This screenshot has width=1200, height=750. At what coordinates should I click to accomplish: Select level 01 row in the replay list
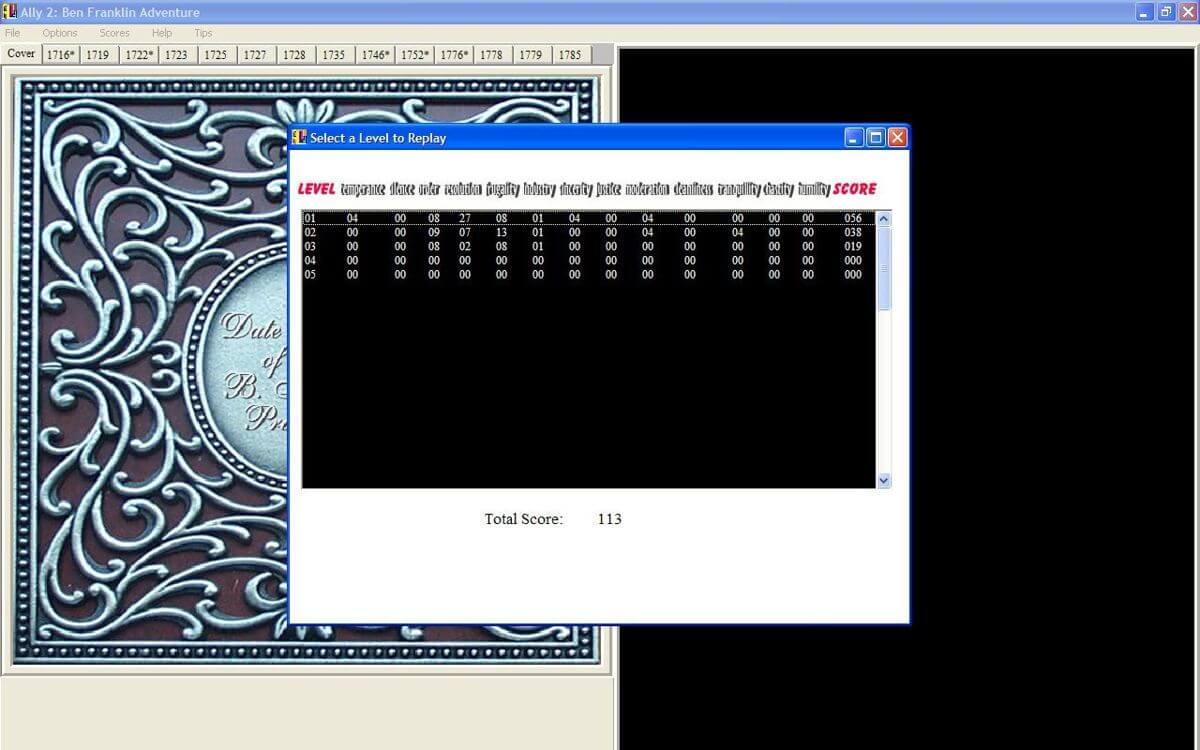click(x=589, y=218)
